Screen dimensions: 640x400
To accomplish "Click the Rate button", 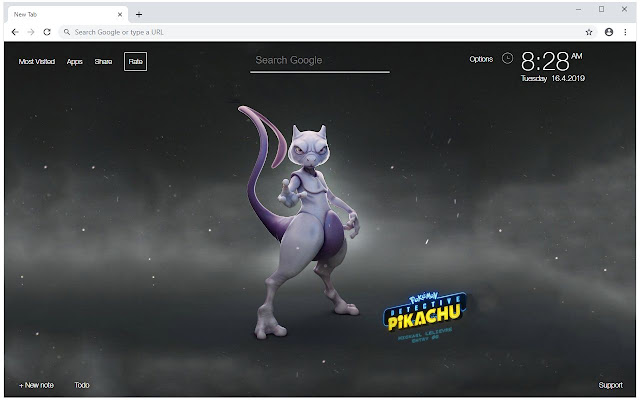I will (136, 62).
